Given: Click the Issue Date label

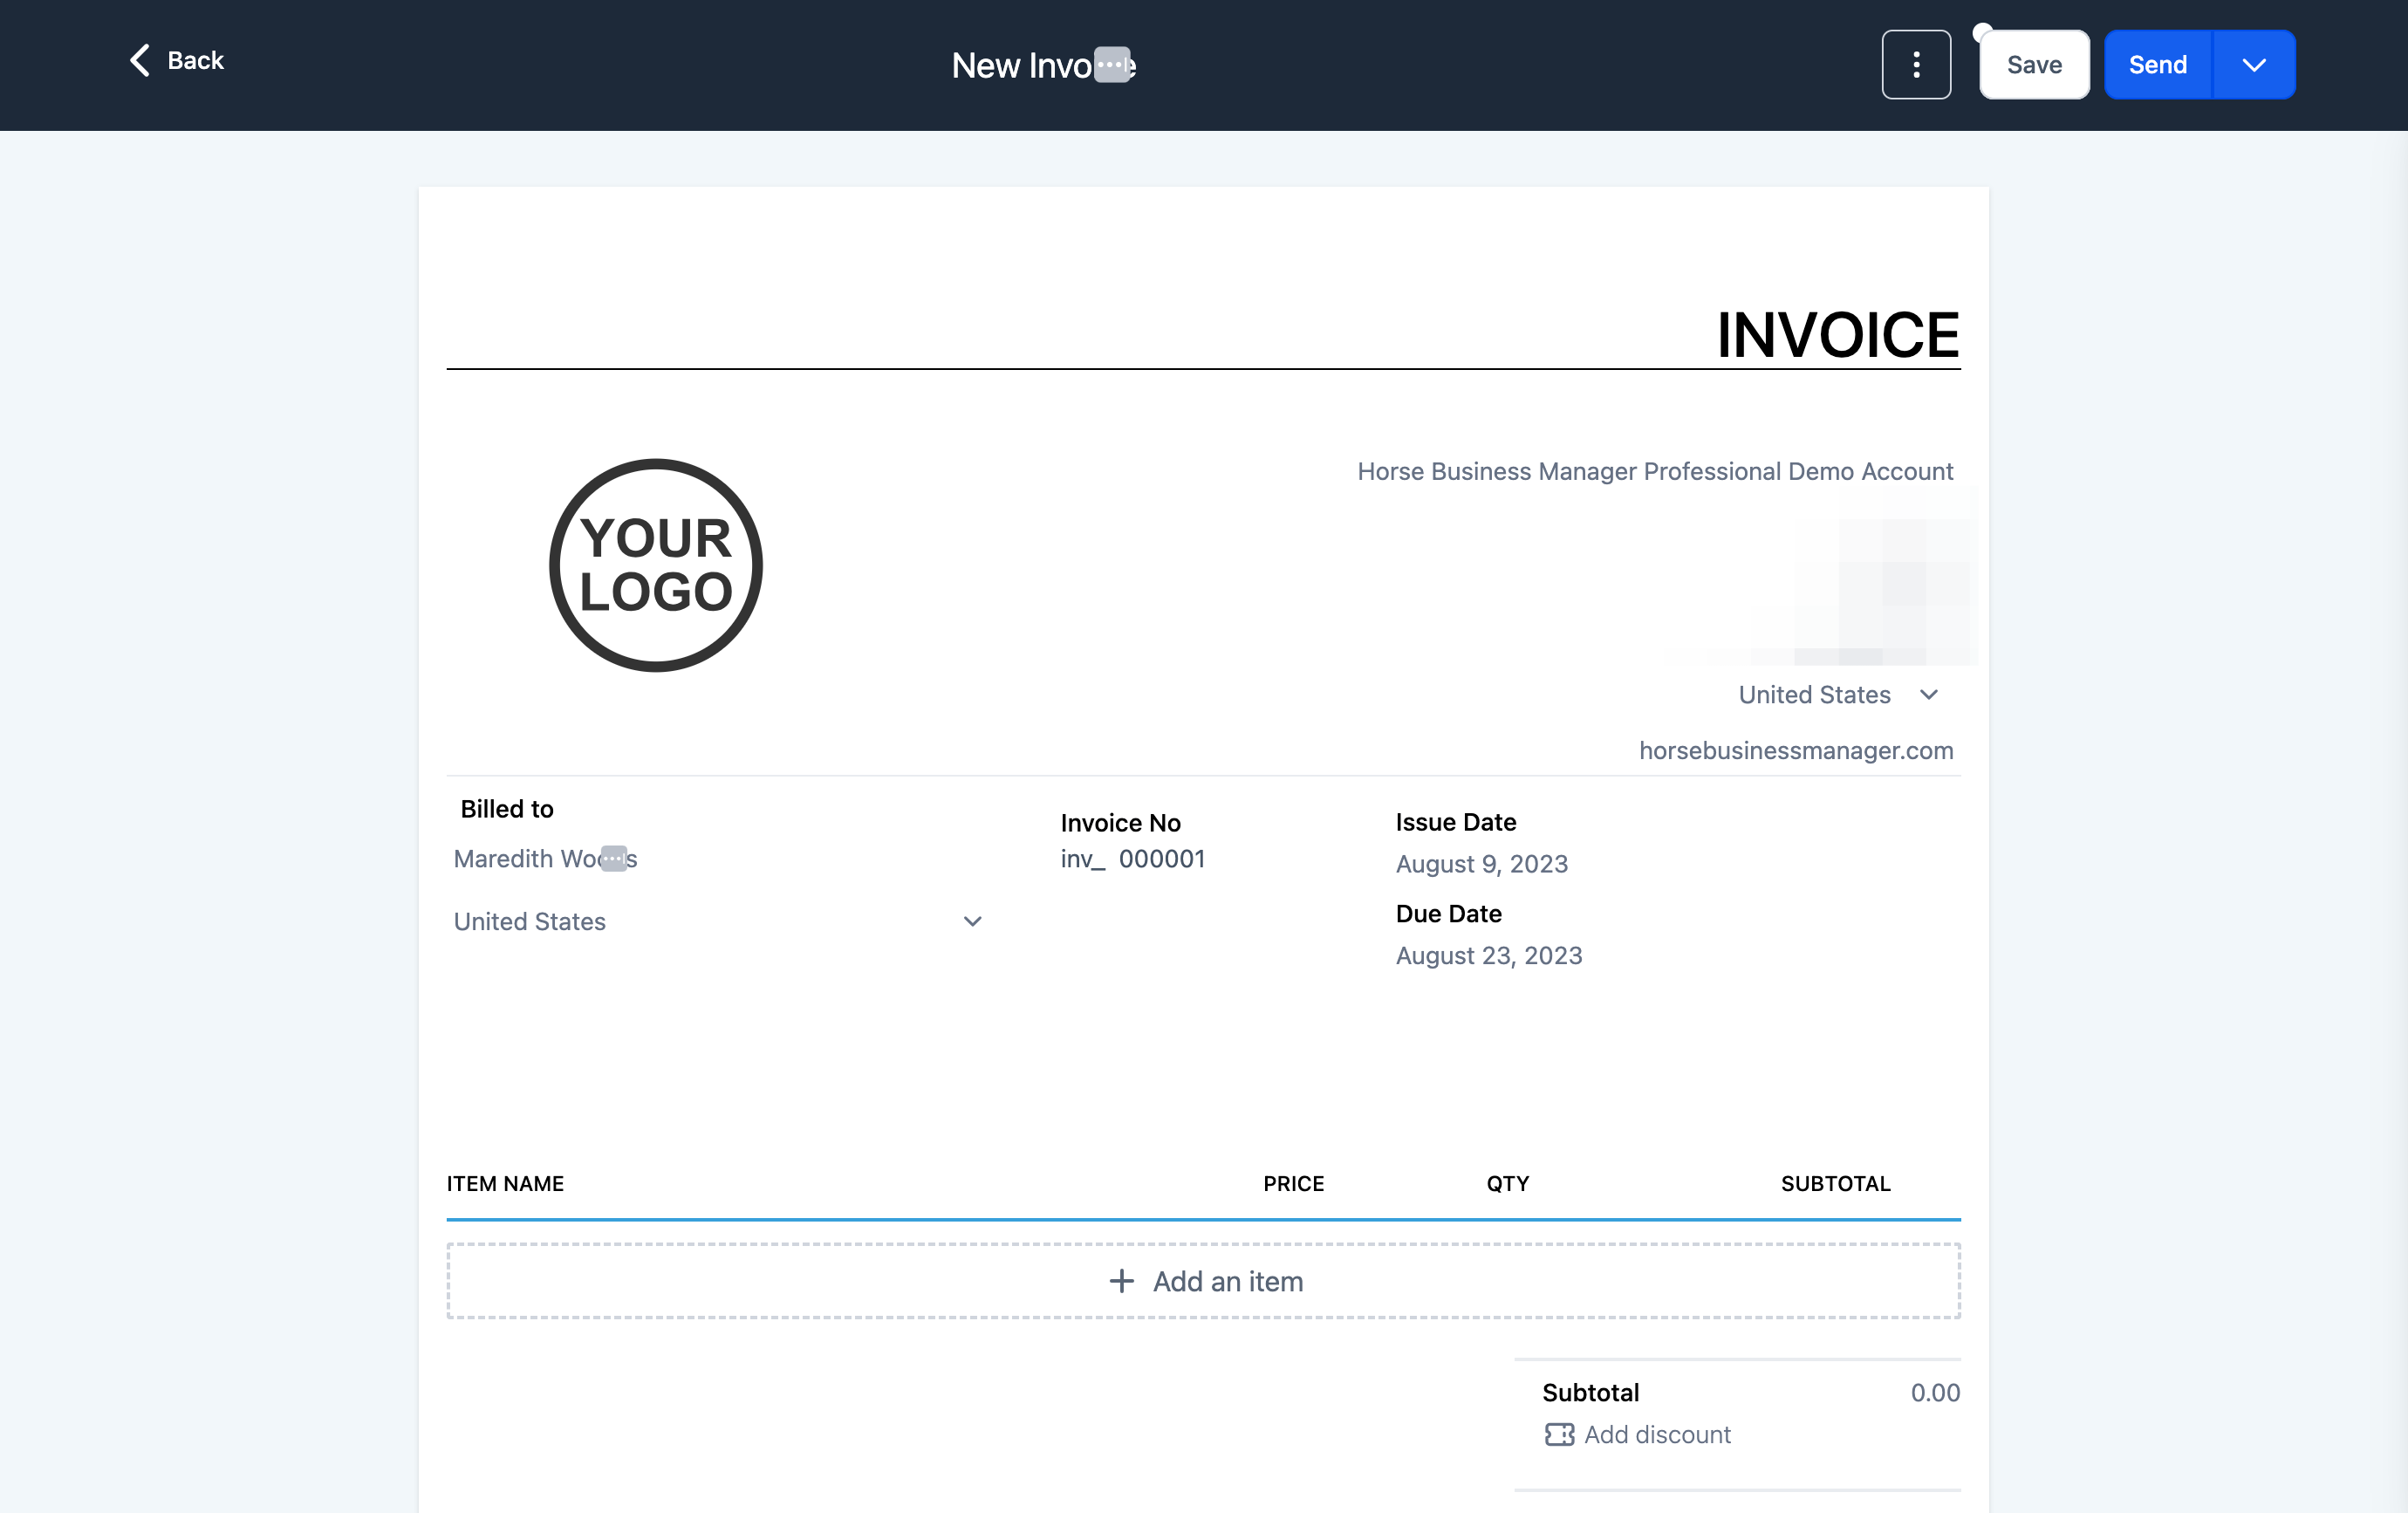Looking at the screenshot, I should click(1456, 822).
